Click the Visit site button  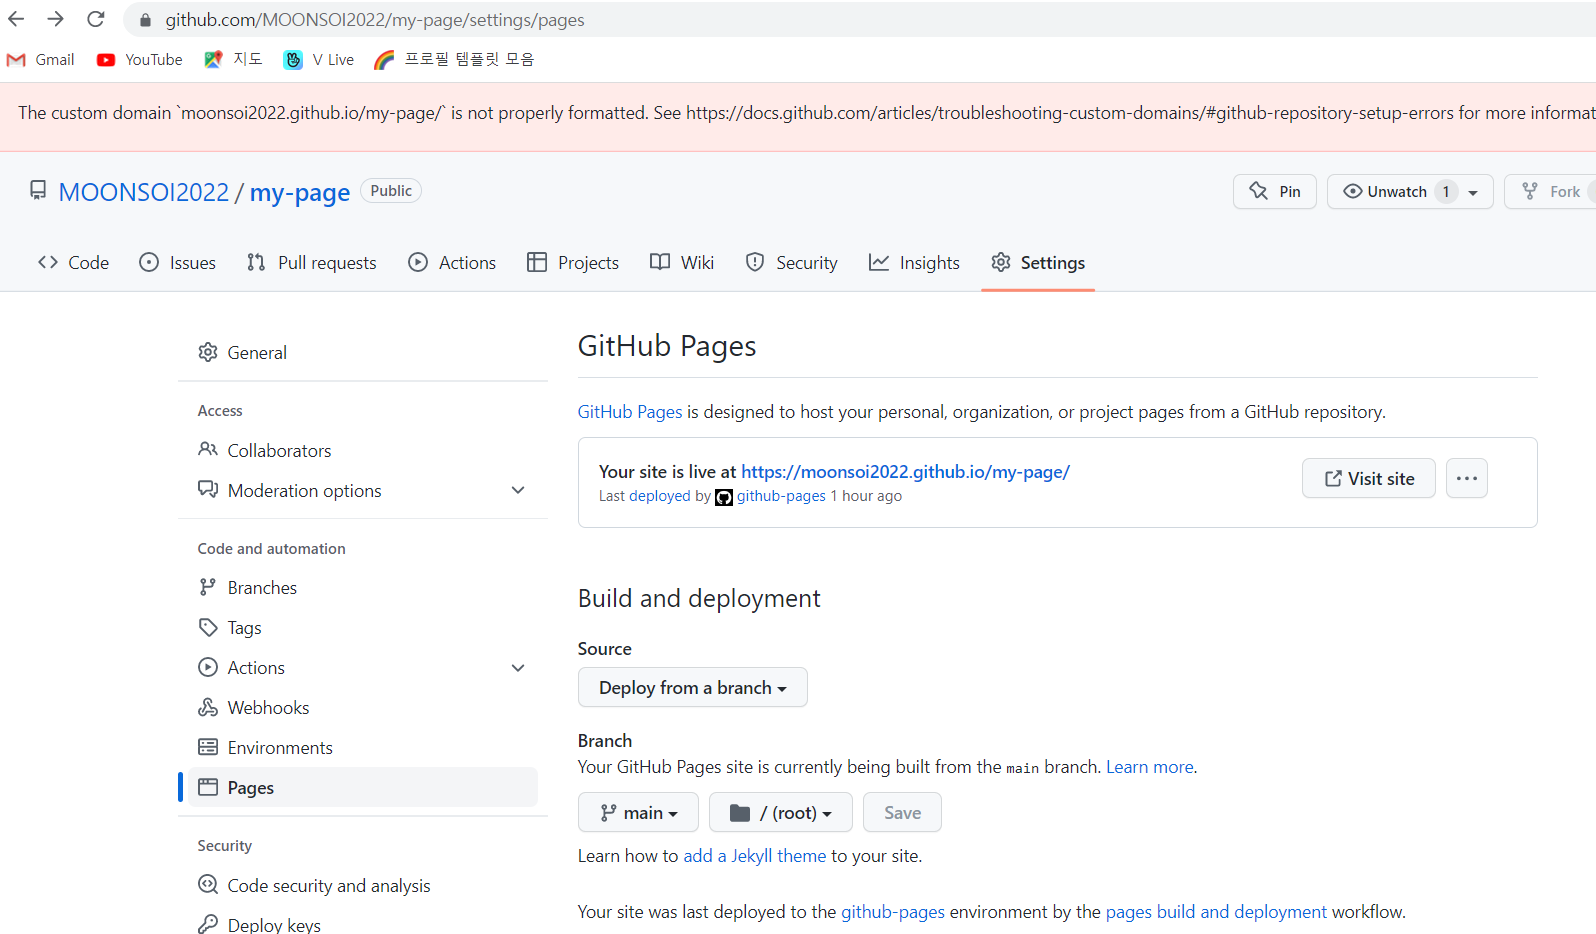click(1369, 478)
